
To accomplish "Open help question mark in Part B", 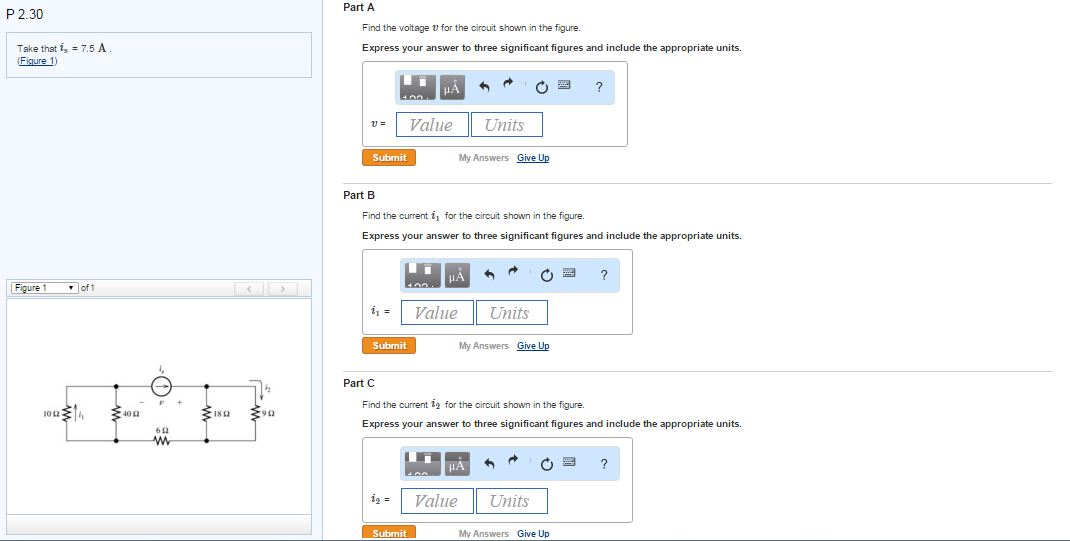I will tap(604, 275).
